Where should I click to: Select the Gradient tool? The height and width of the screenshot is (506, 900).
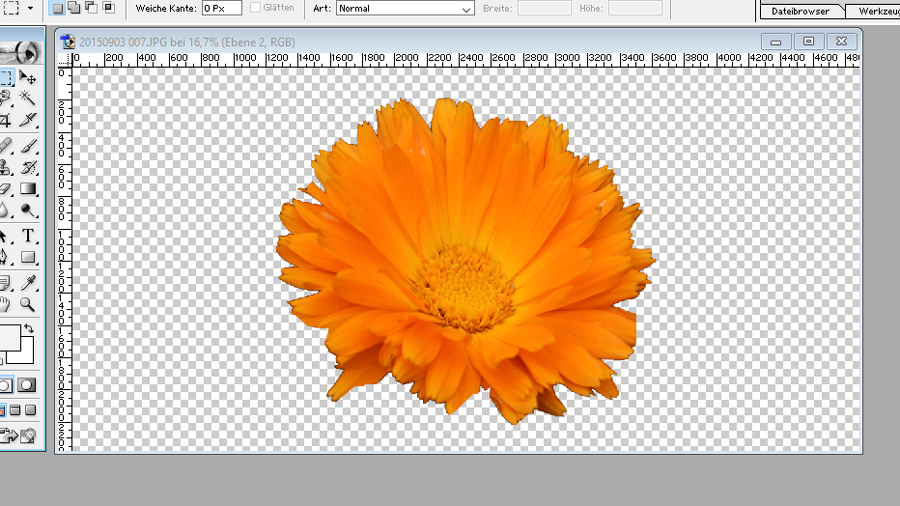[x=28, y=188]
